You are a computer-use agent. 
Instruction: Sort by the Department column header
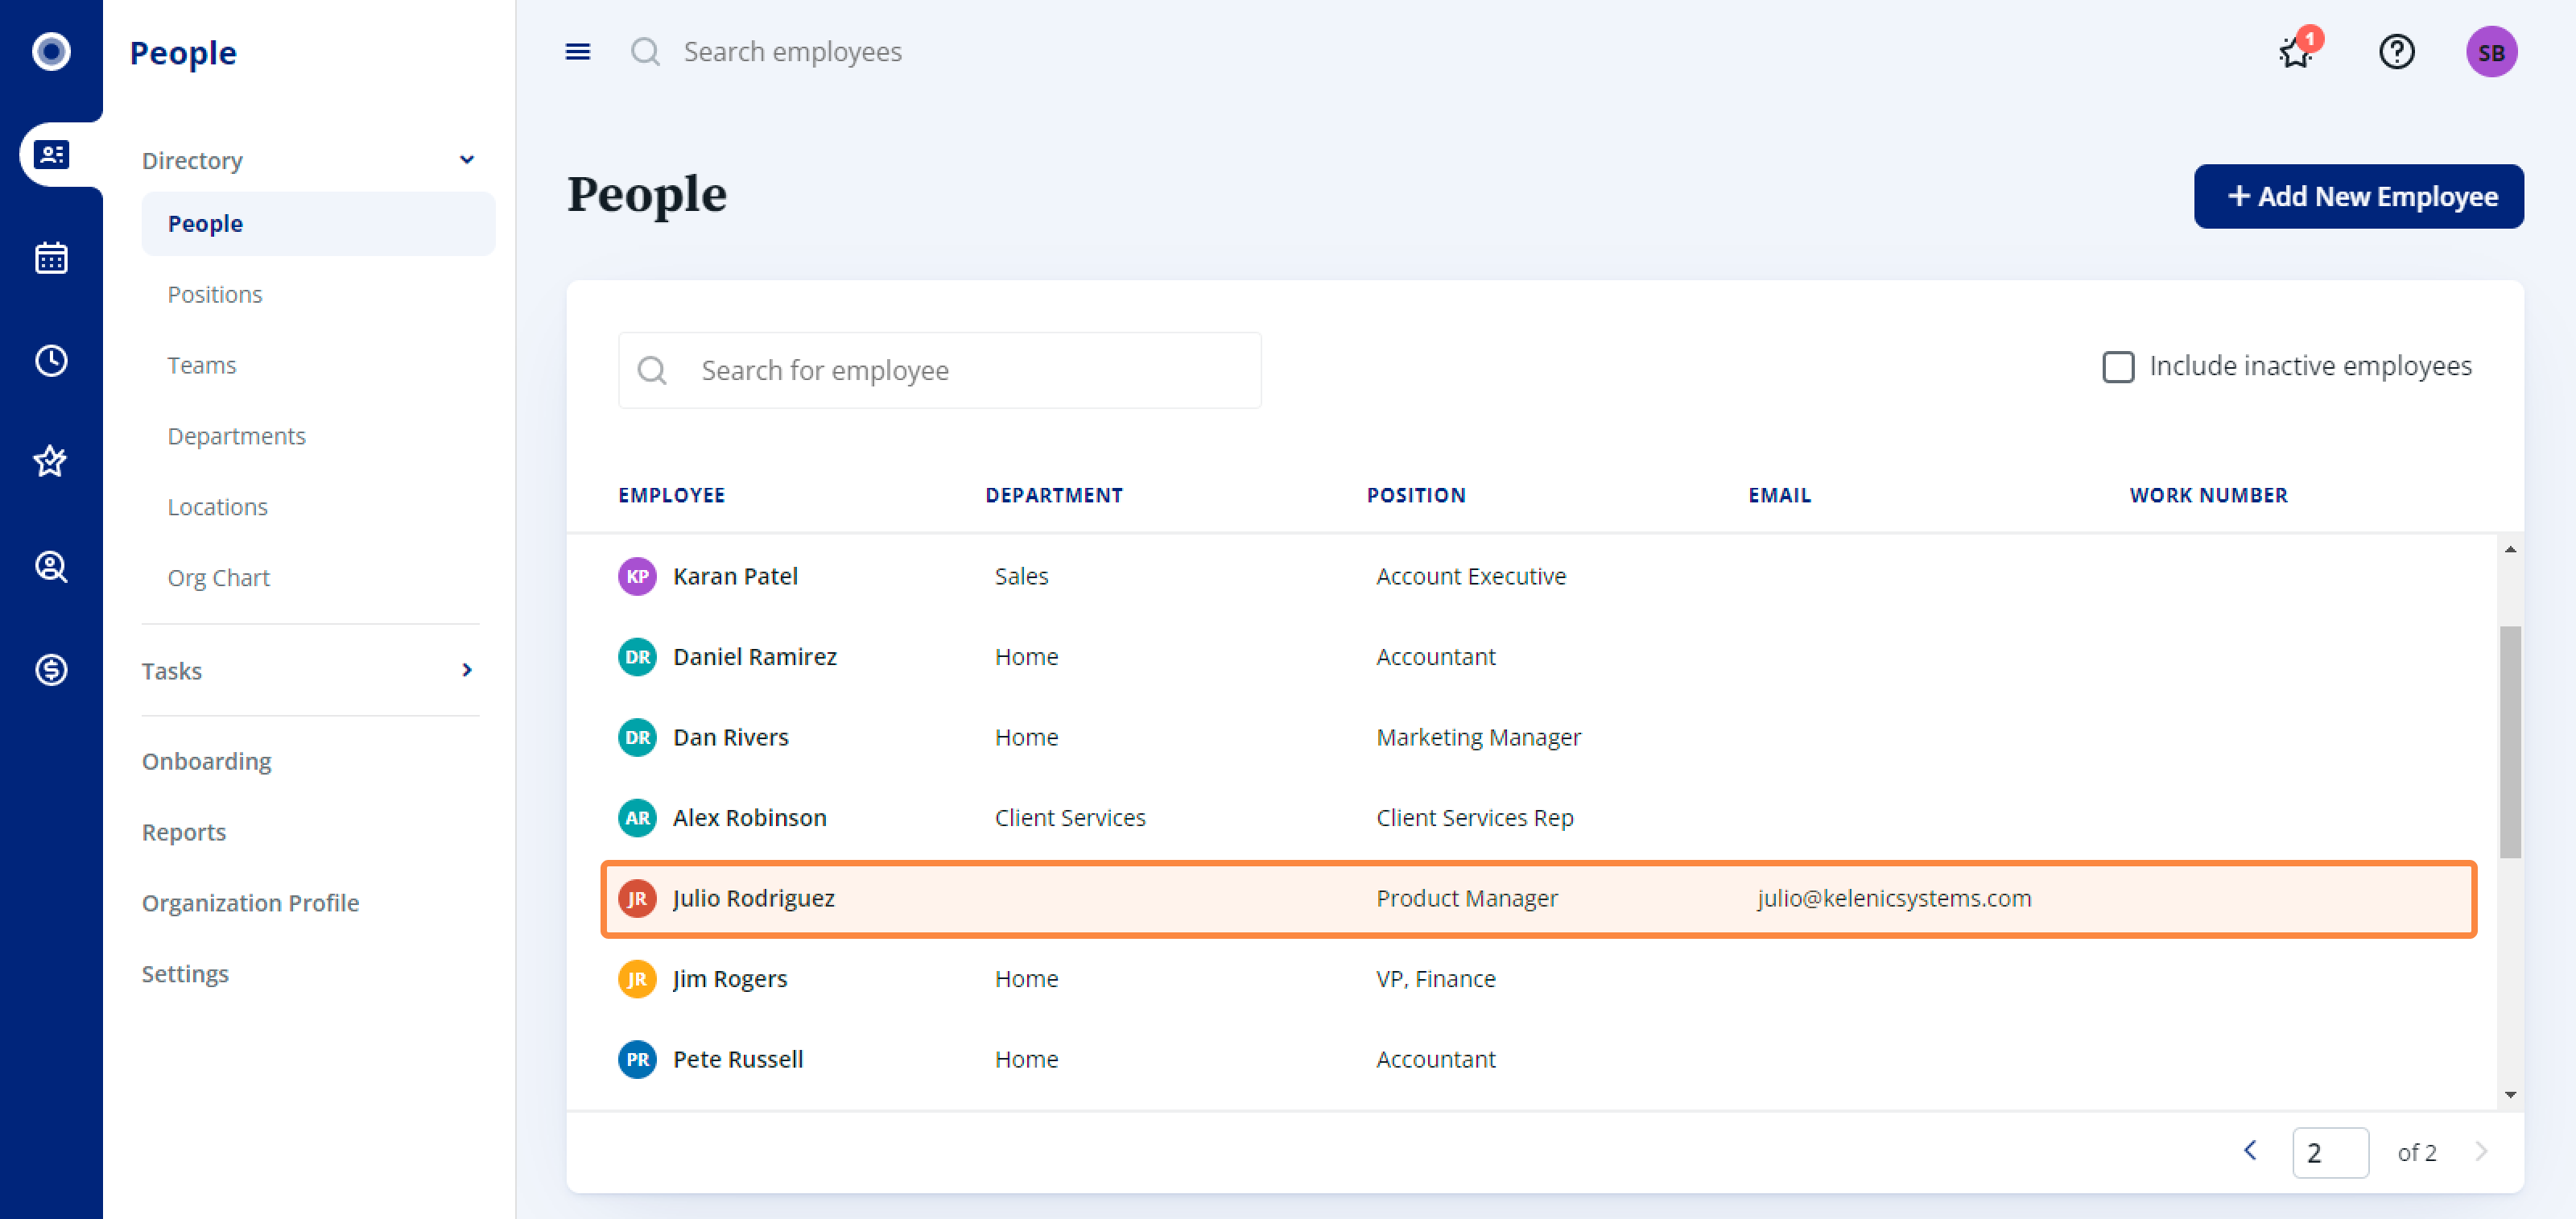(x=1054, y=495)
